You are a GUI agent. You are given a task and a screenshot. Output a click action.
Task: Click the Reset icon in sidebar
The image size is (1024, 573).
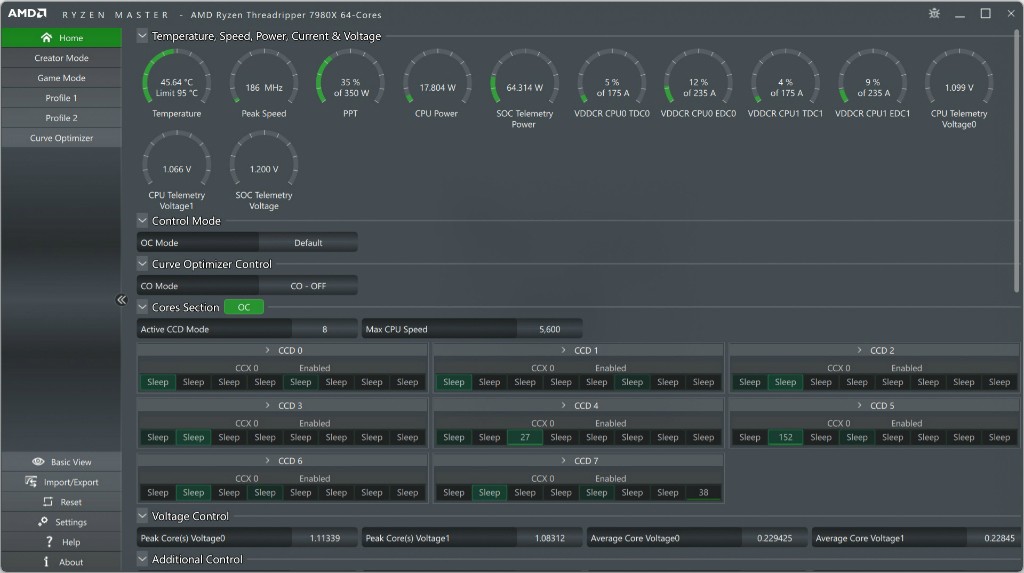pos(47,502)
